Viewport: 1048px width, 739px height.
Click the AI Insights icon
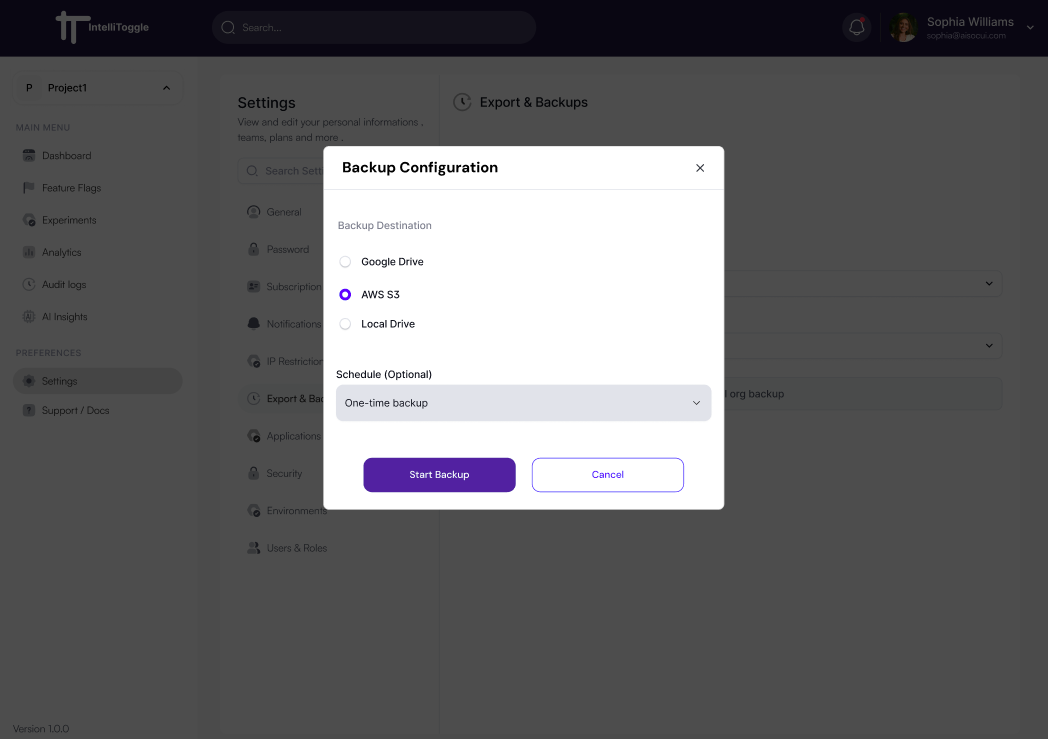click(x=29, y=317)
